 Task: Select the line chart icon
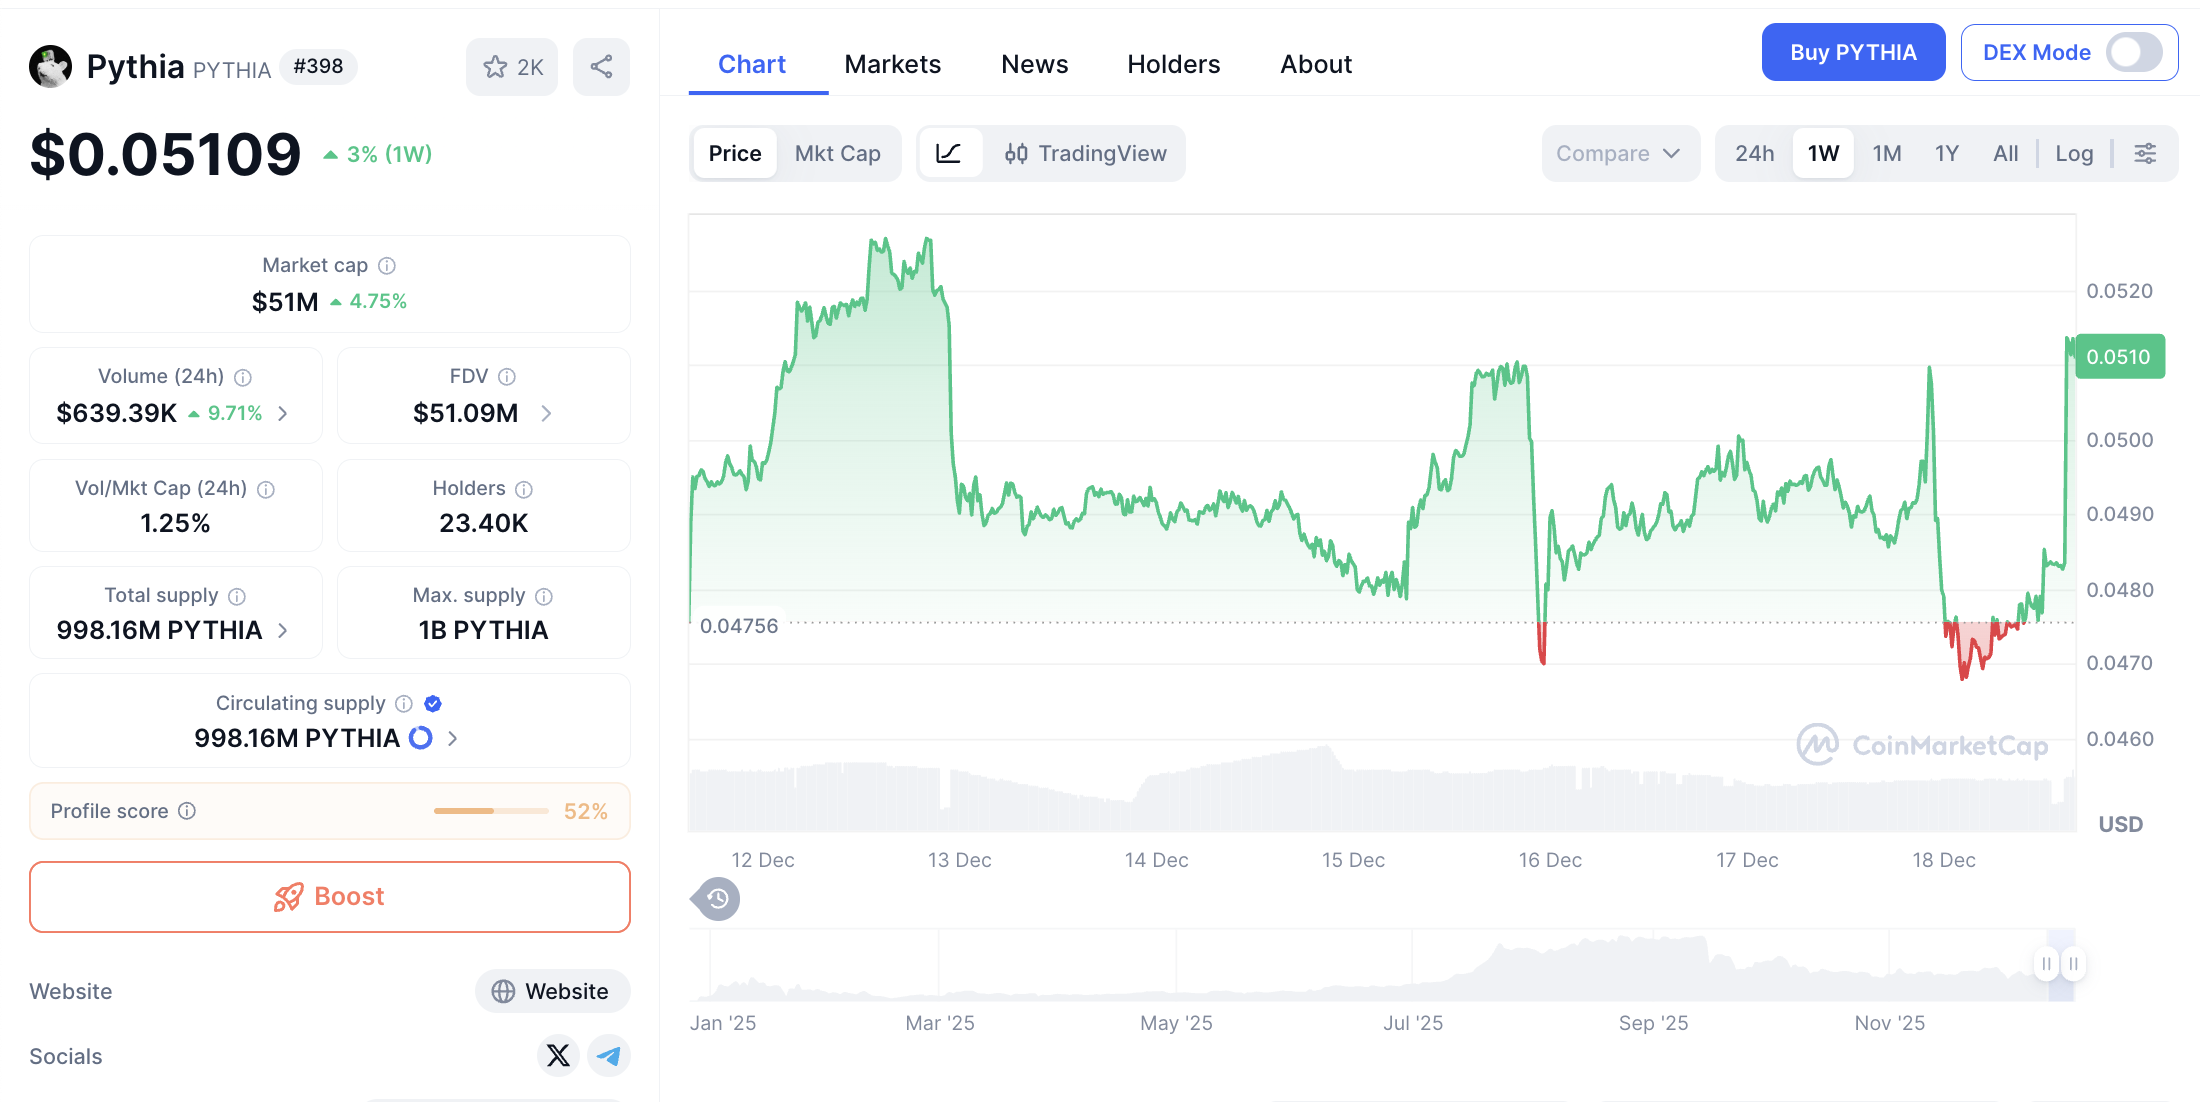tap(948, 153)
